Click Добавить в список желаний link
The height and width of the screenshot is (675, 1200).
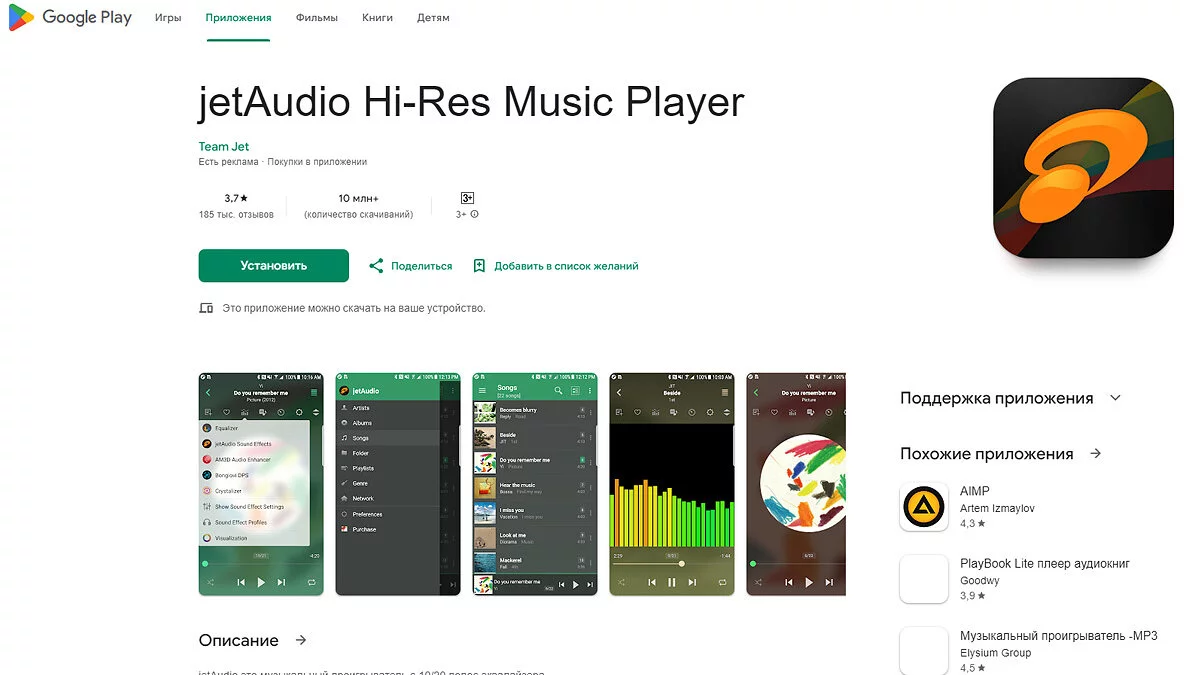(566, 266)
